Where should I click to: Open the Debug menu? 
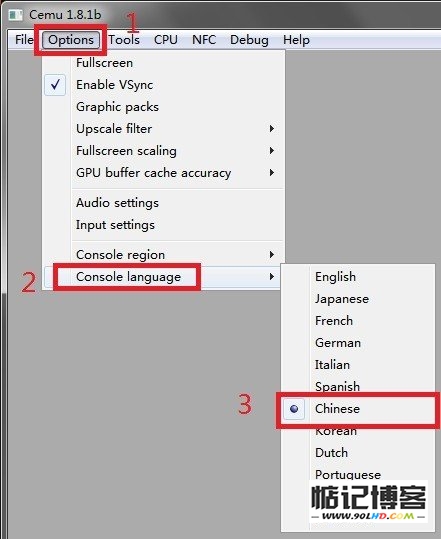pos(249,40)
